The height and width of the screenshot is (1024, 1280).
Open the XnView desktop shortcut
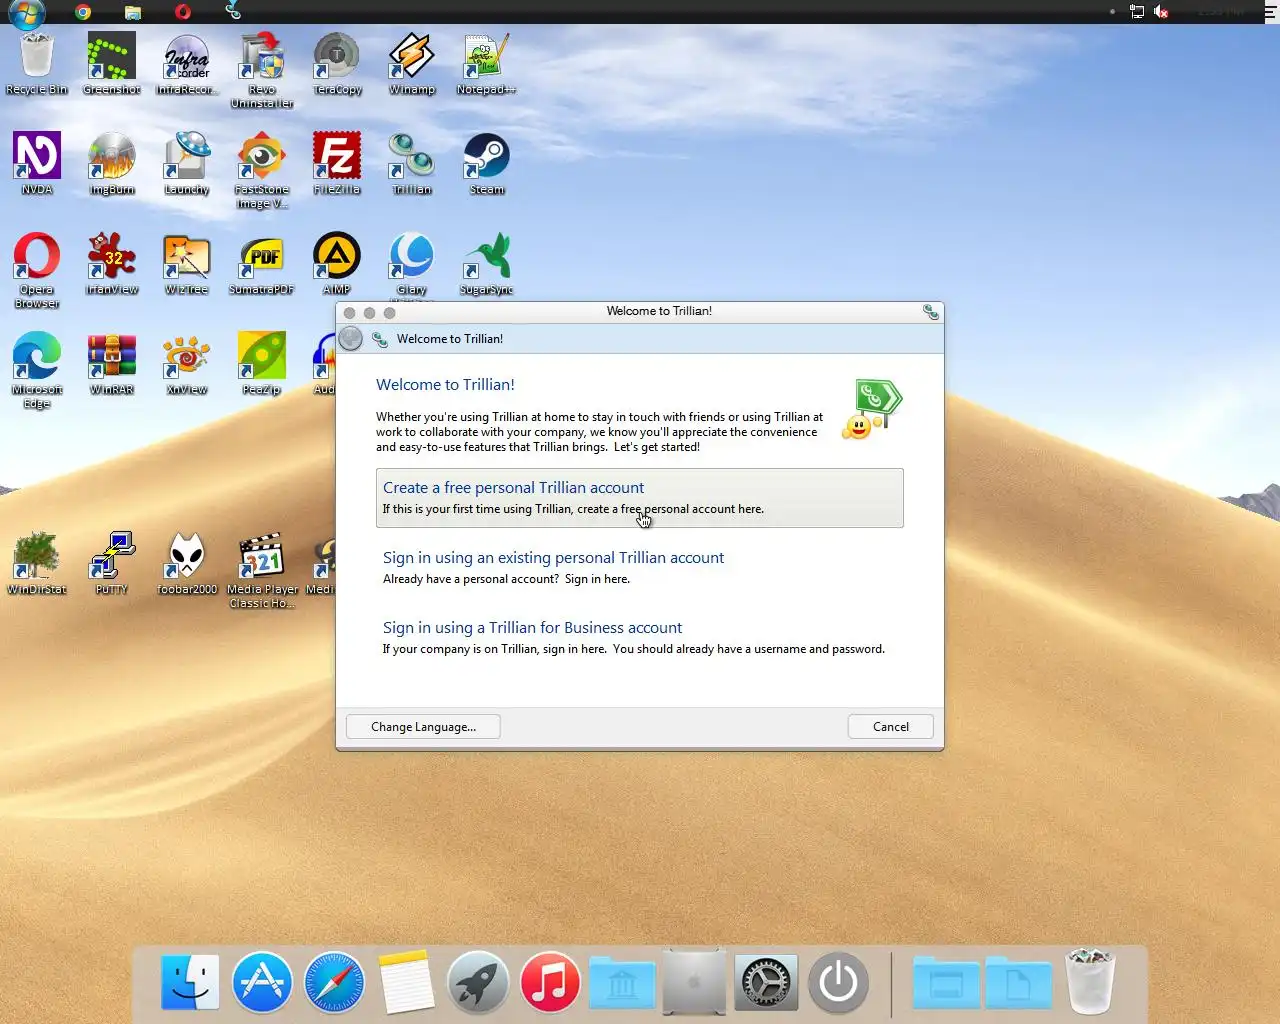coord(187,363)
